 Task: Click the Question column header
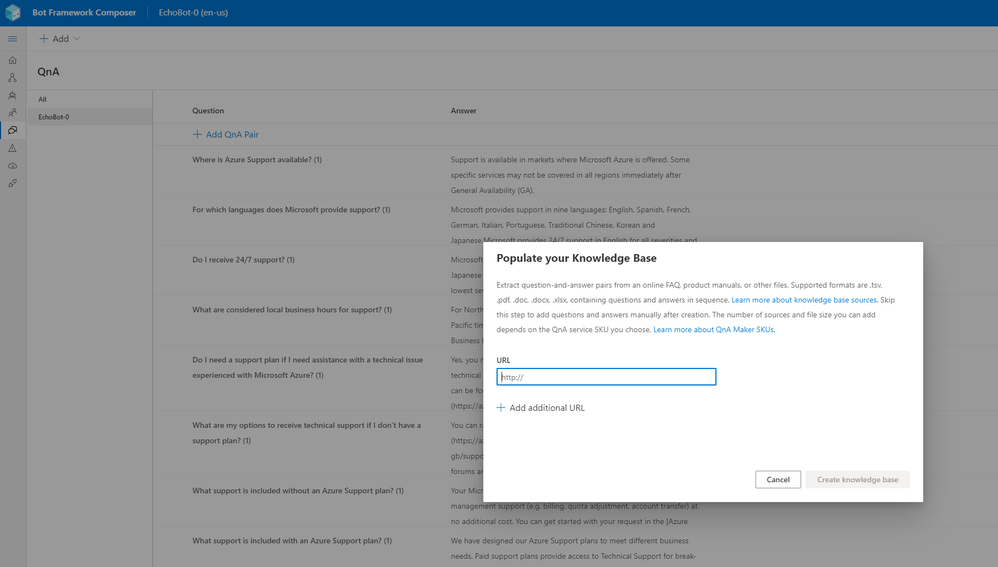coord(208,111)
